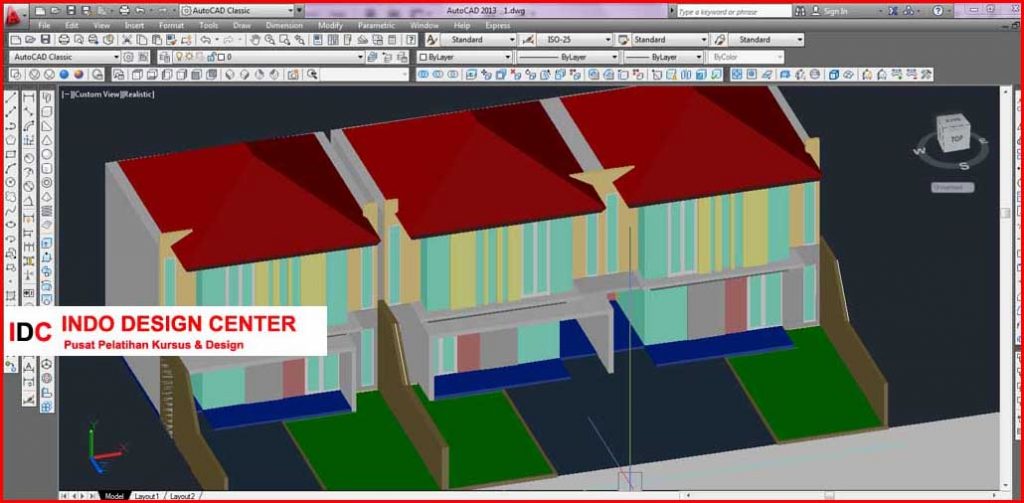Viewport: 1024px width, 503px height.
Task: Click the Plot printer icon in Standard toolbar
Action: [x=63, y=40]
